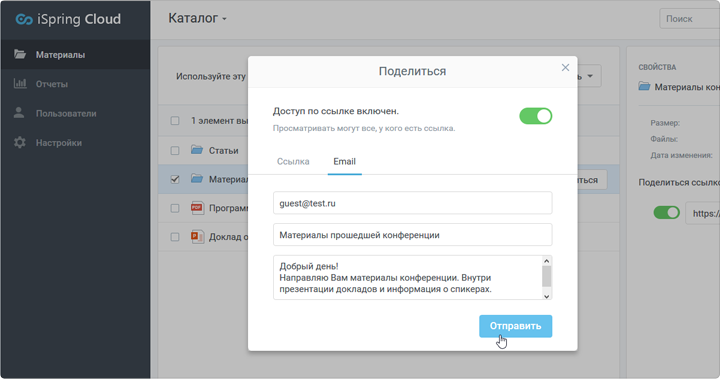Image resolution: width=720 pixels, height=379 pixels.
Task: Click the PowerPoint Доклад file icon
Action: point(197,237)
